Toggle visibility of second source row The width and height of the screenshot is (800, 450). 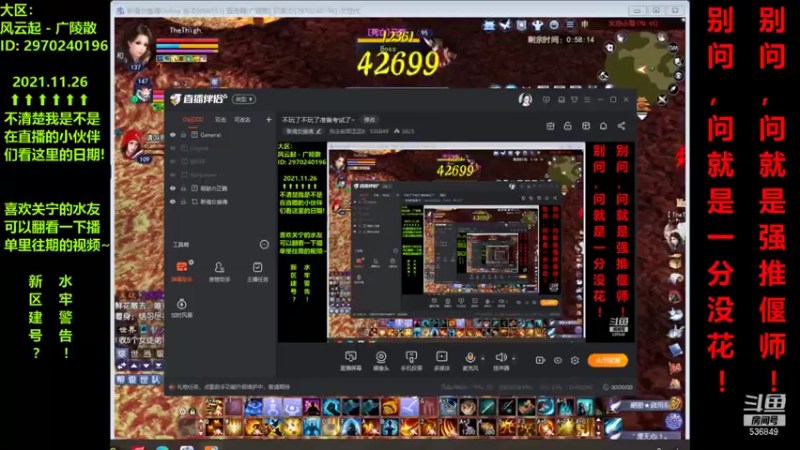(x=173, y=148)
